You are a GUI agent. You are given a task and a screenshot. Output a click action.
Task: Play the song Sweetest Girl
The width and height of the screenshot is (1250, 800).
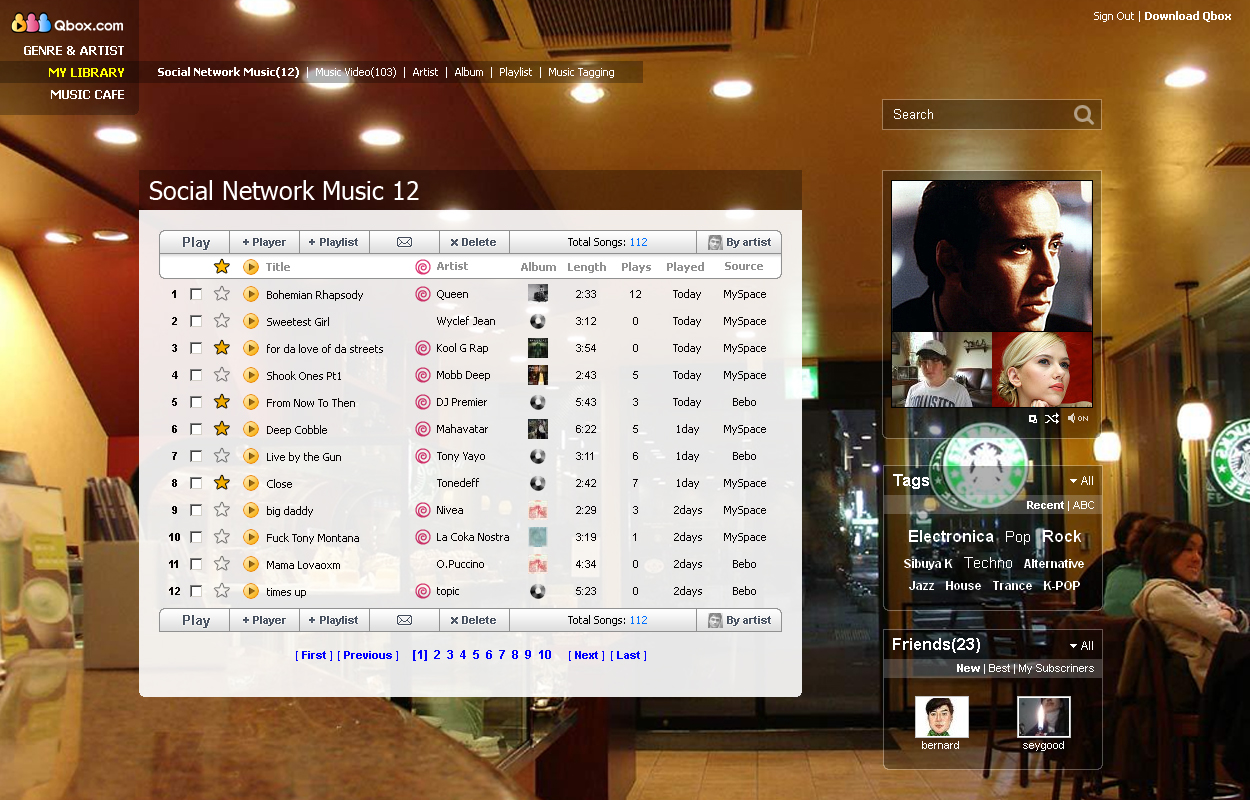pos(251,321)
